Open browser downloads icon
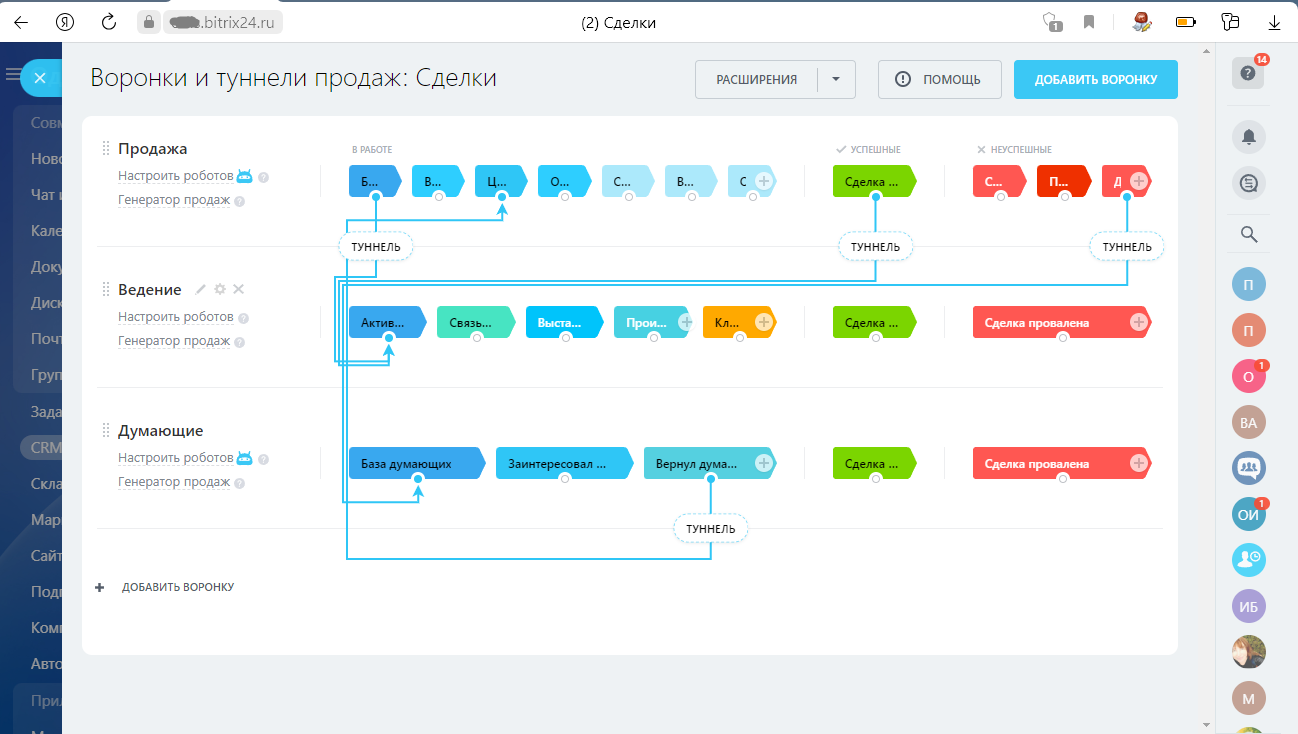Image resolution: width=1298 pixels, height=734 pixels. (1274, 22)
